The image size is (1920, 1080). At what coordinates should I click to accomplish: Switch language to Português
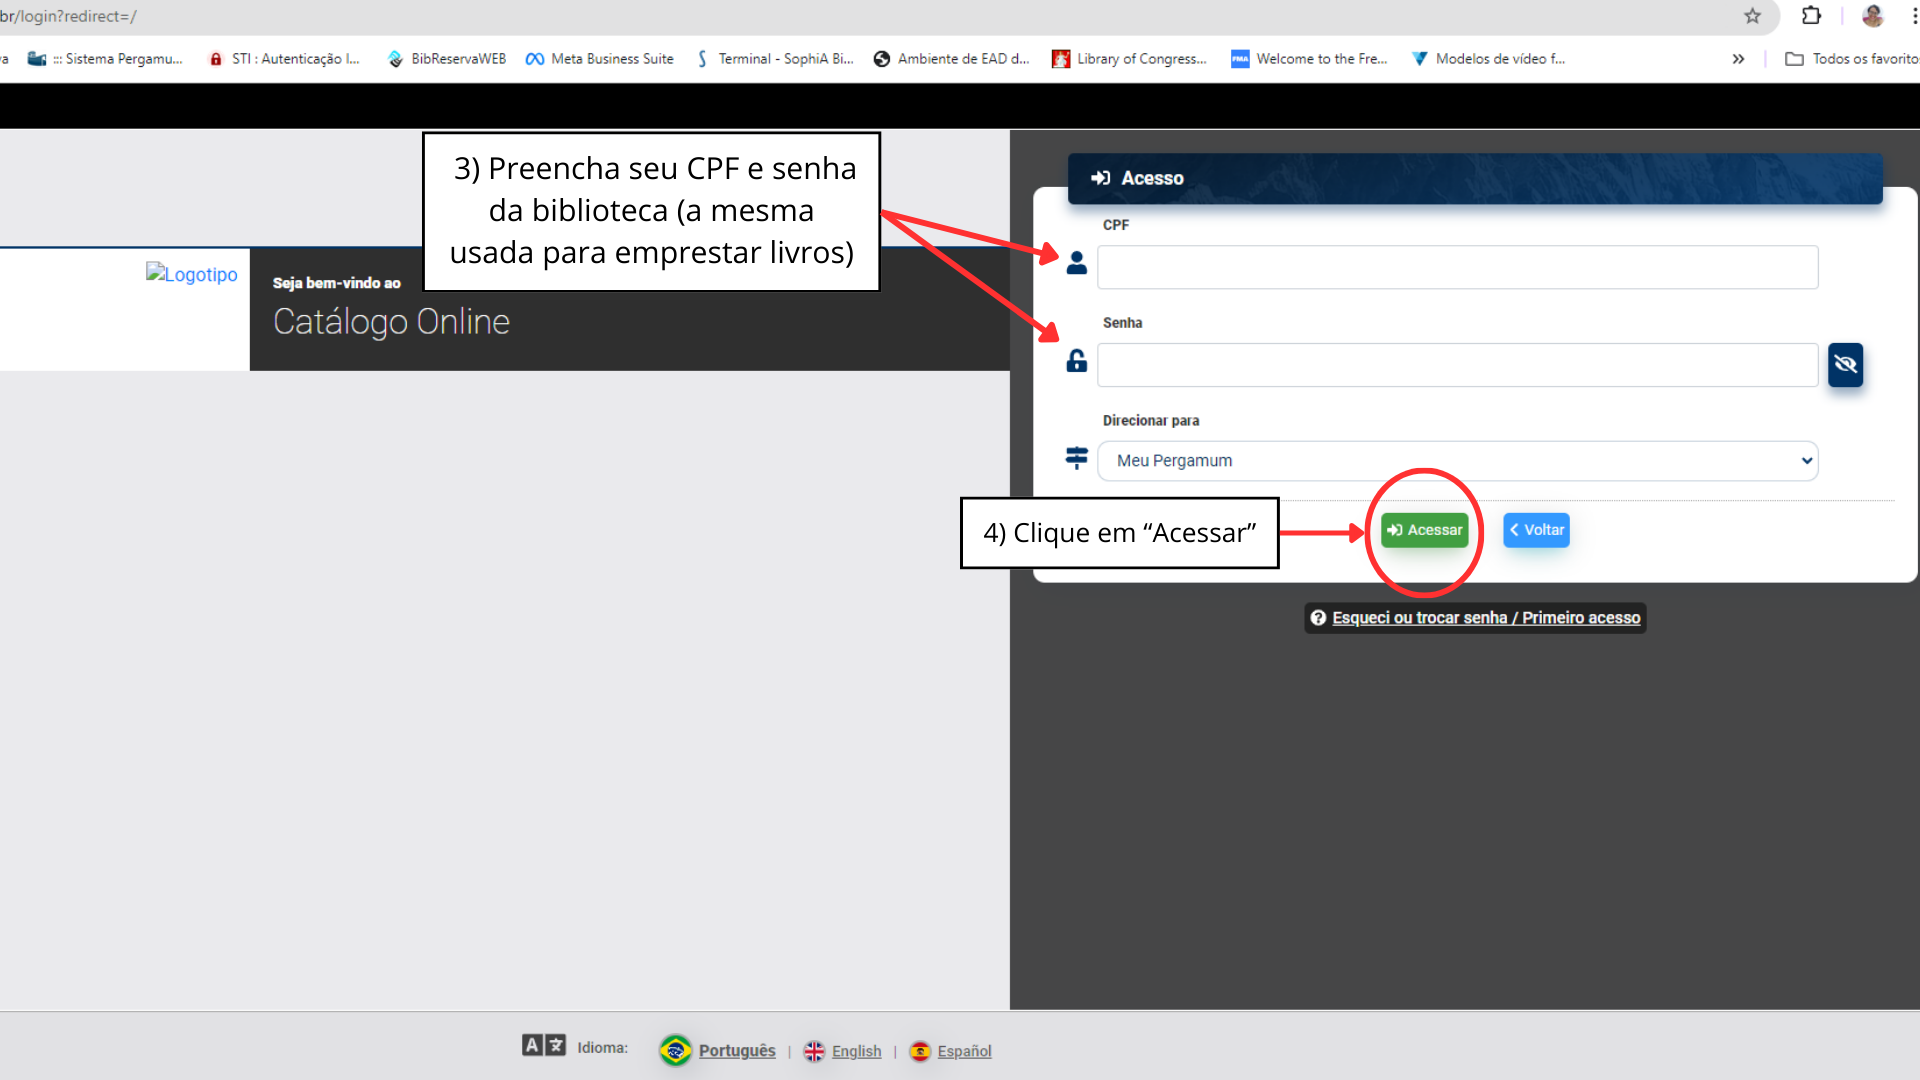[737, 1051]
